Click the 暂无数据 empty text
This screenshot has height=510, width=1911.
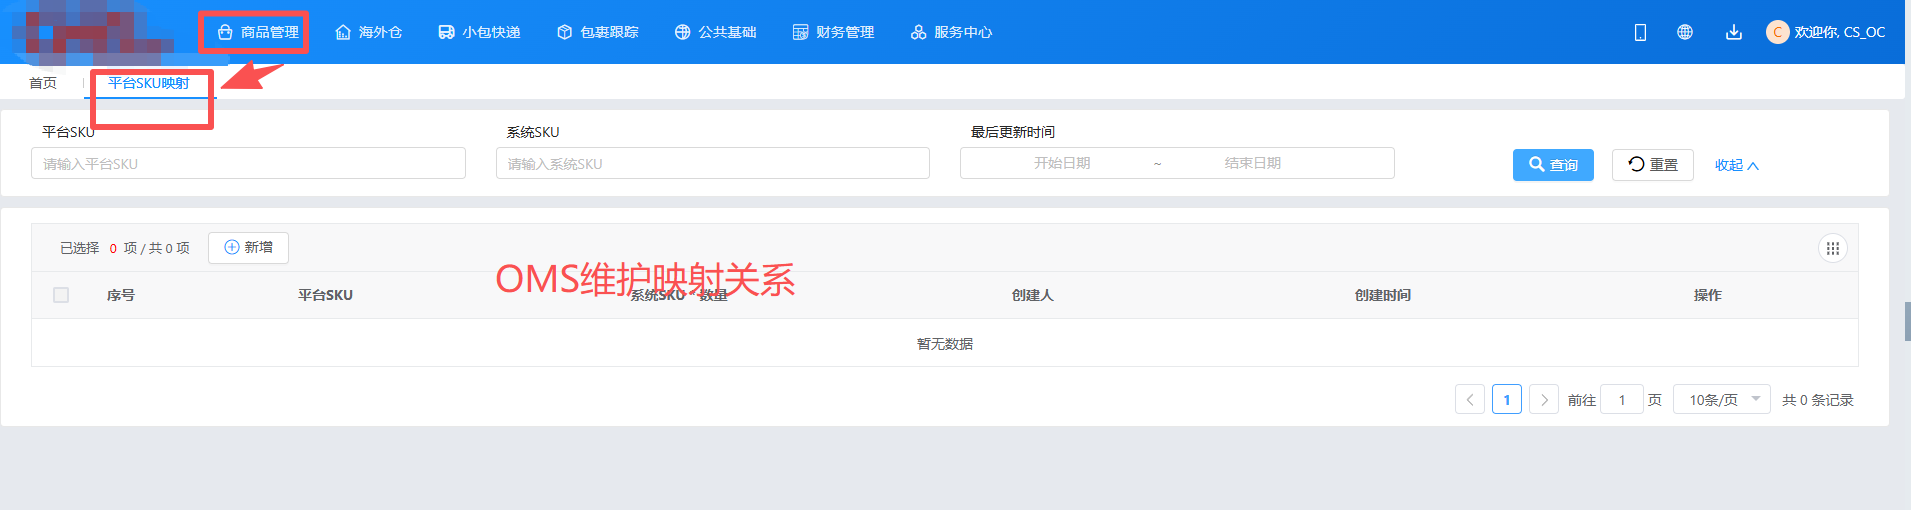point(944,343)
